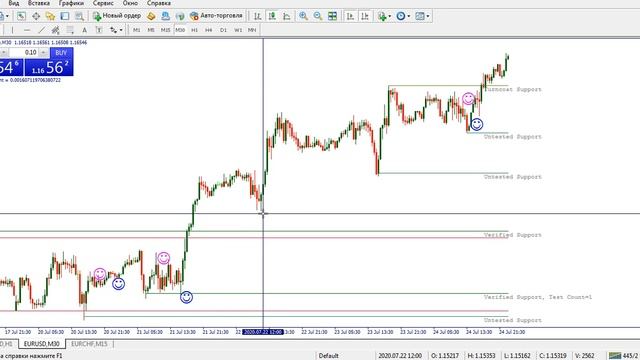Select the horizontal line drawing tool
This screenshot has width=640, height=360.
click(27, 30)
